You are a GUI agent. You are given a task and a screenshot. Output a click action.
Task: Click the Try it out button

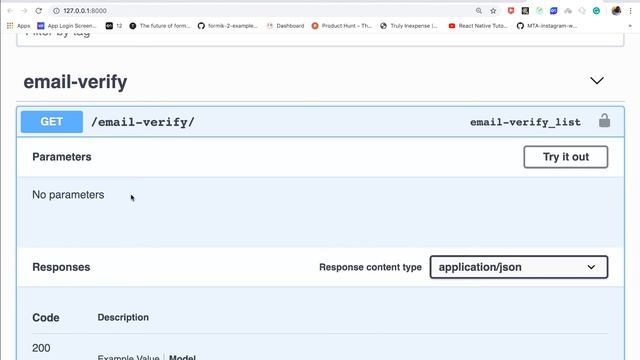(566, 157)
